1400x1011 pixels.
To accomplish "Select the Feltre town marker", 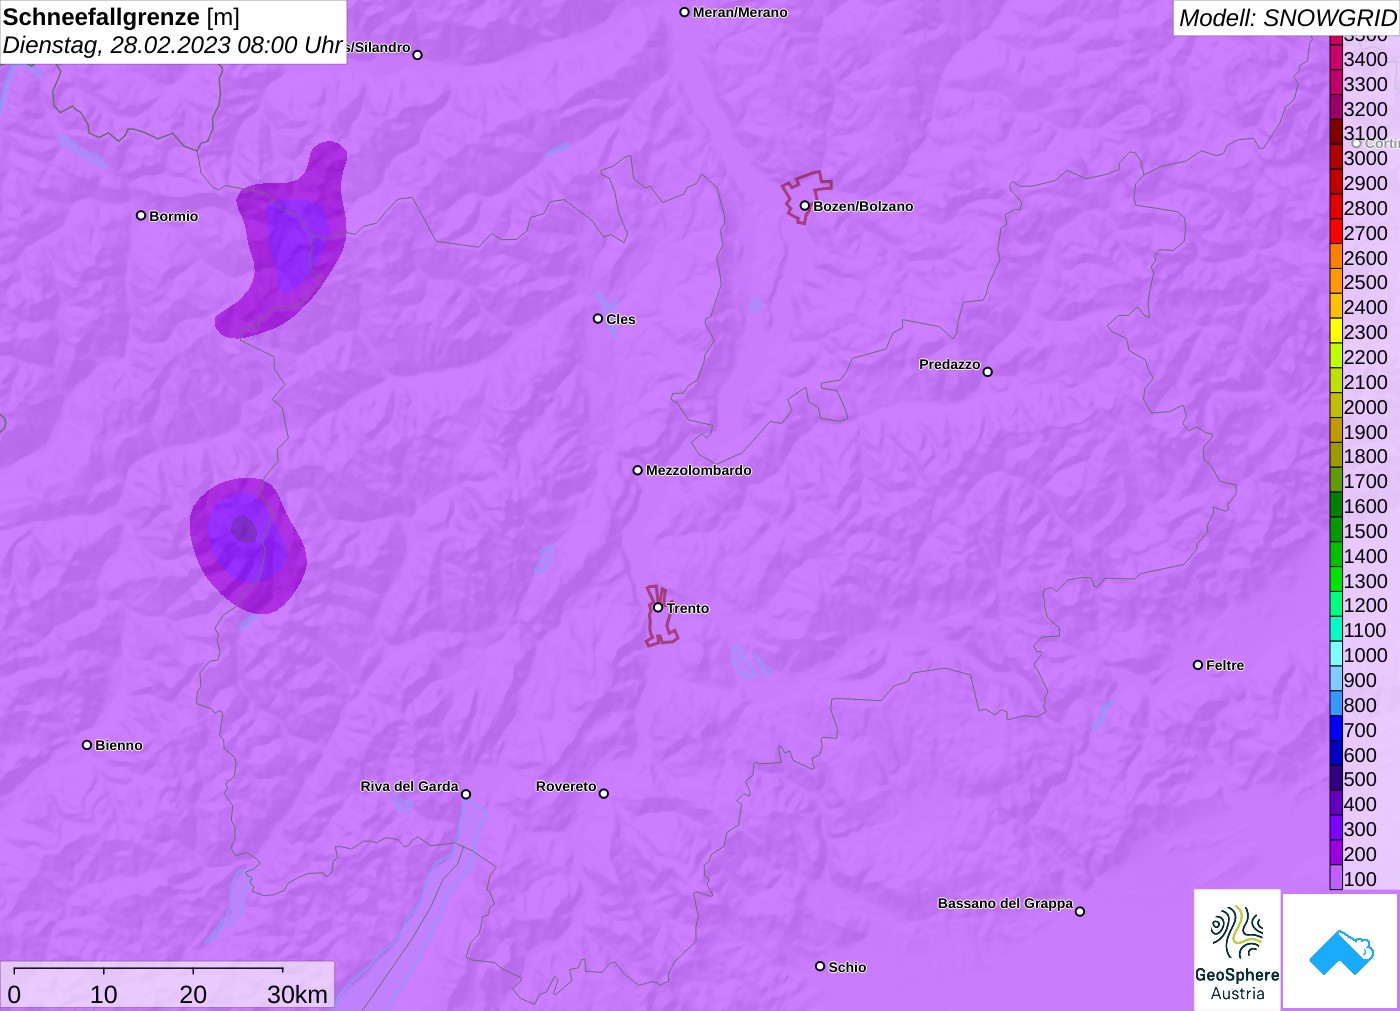I will pos(1197,665).
